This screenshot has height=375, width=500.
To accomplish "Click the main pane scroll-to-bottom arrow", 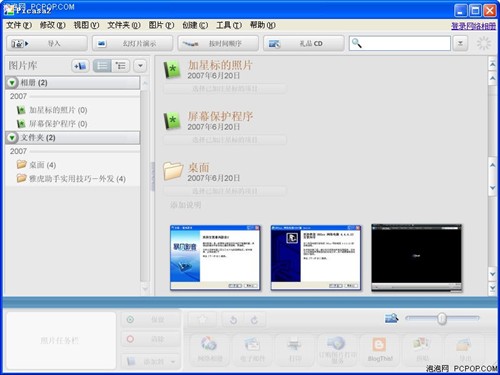I will [493, 288].
